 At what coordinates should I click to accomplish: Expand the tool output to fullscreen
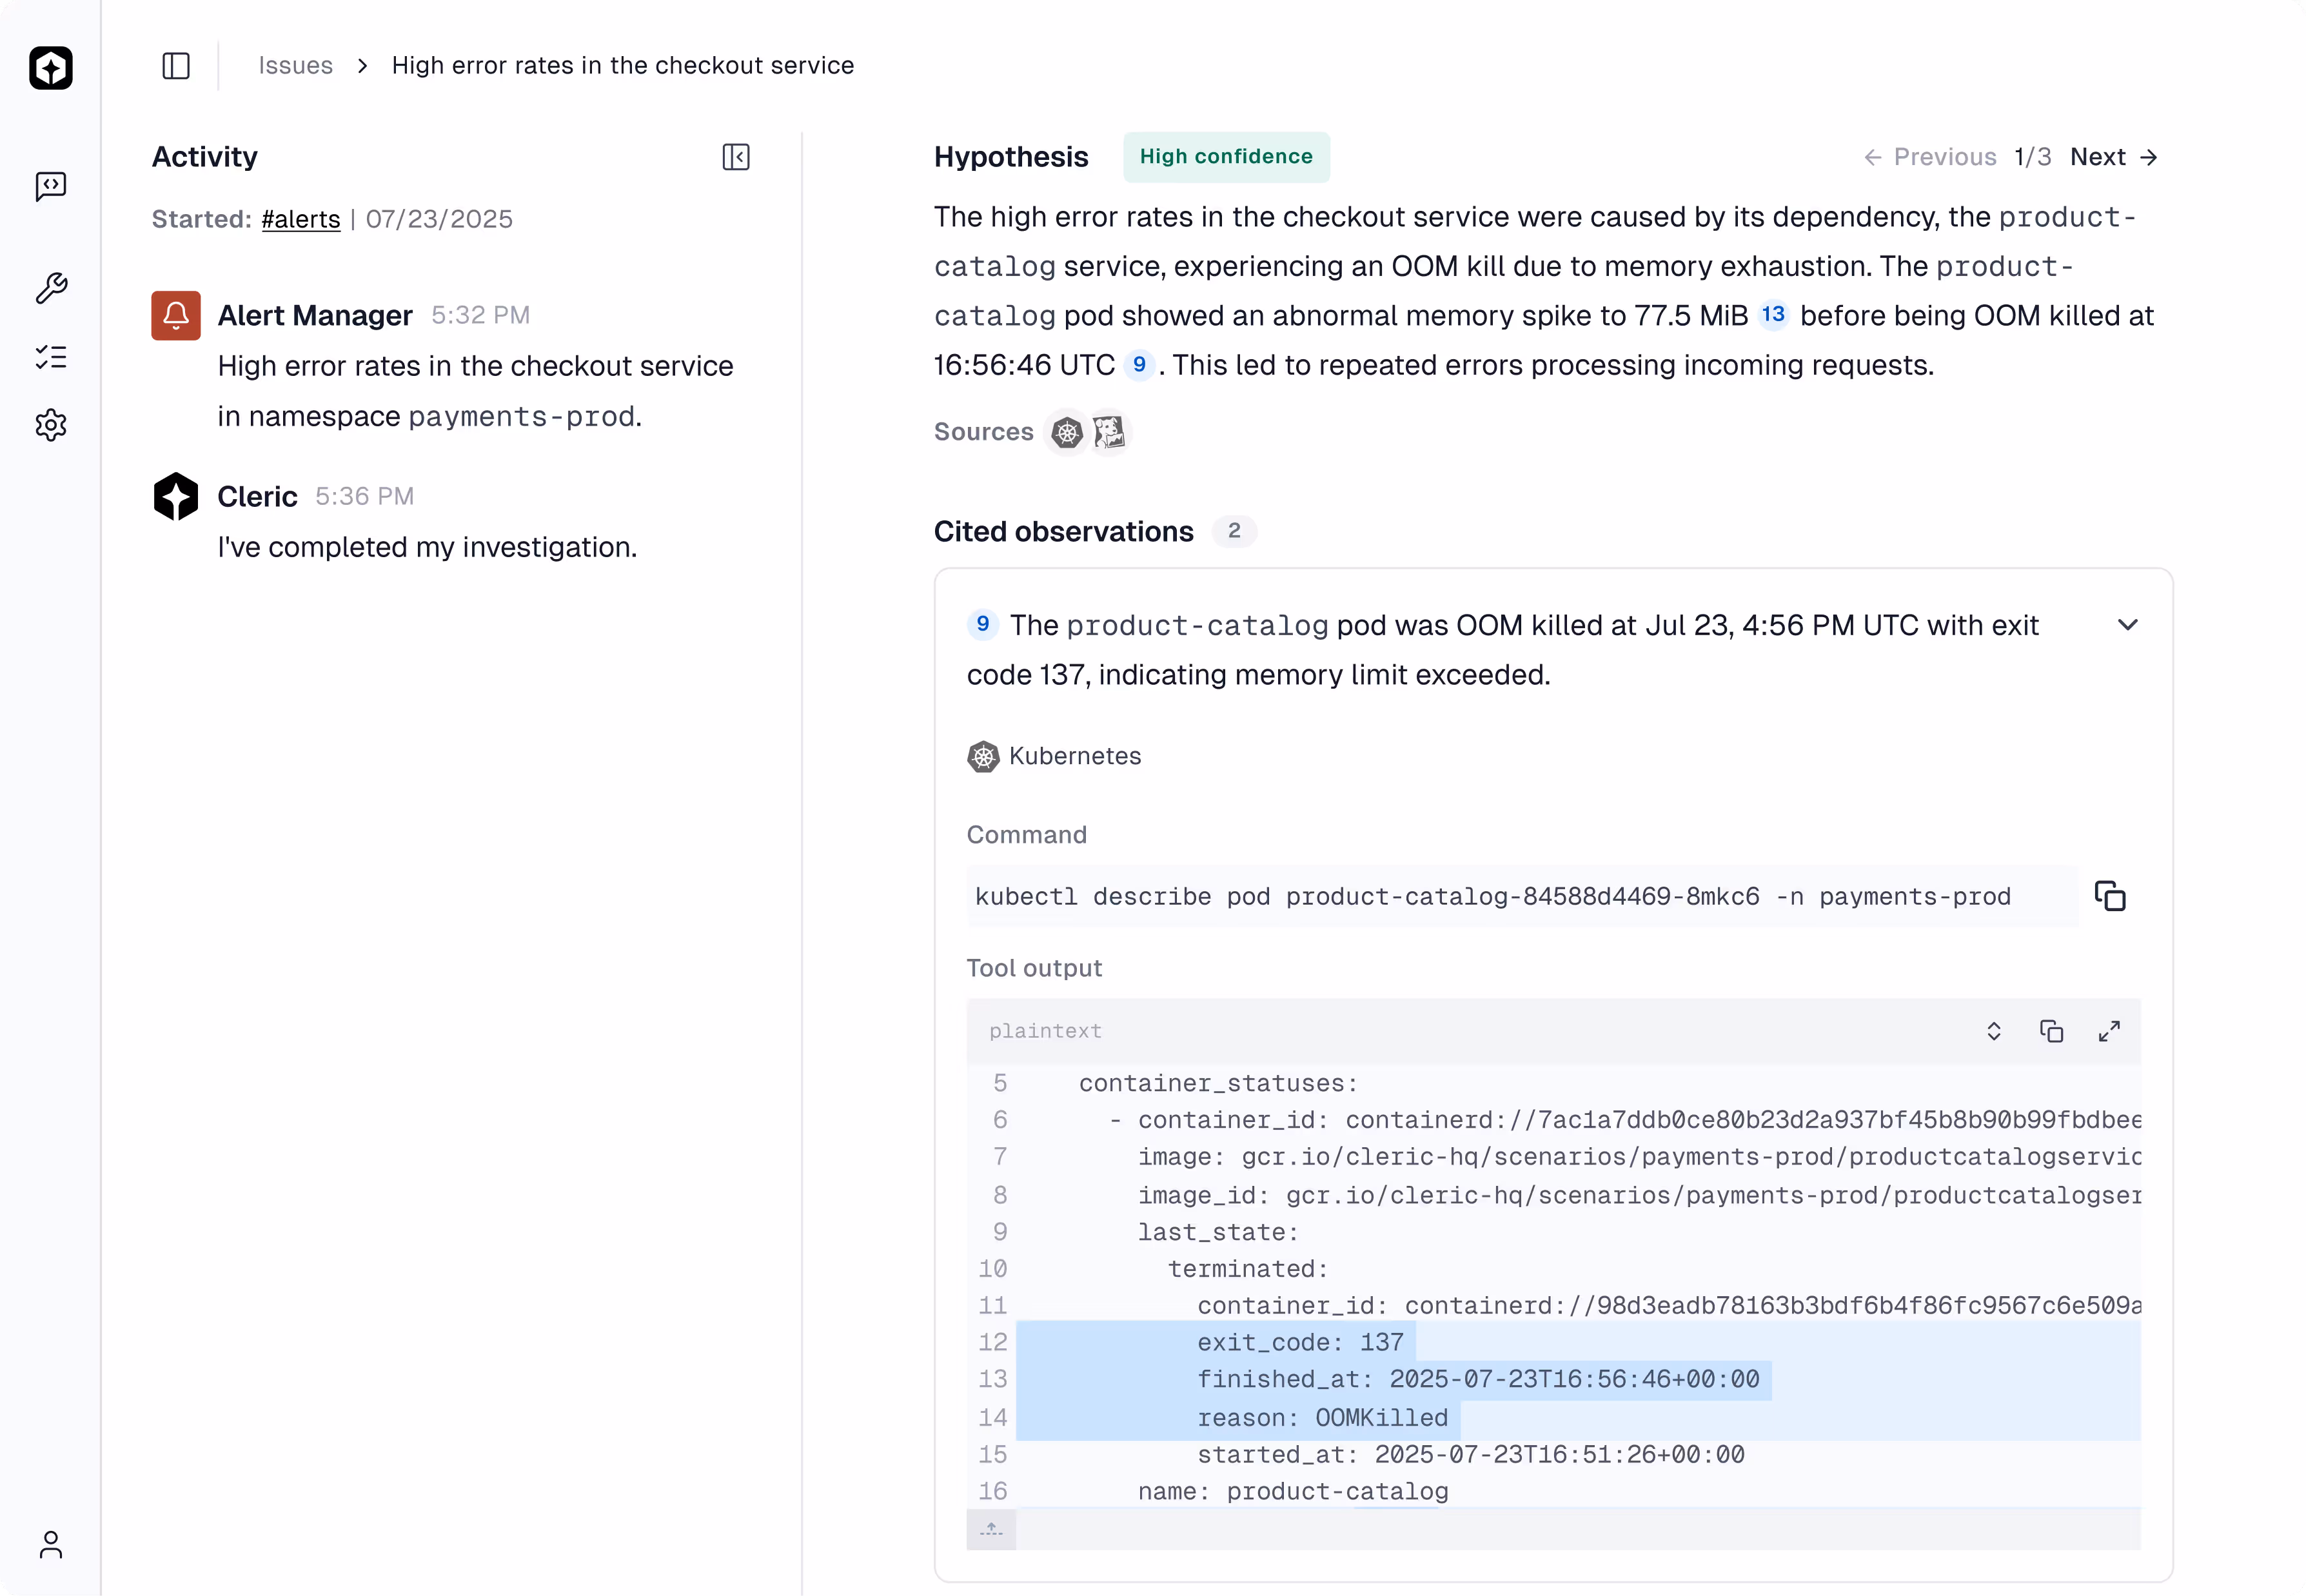pos(2110,1030)
